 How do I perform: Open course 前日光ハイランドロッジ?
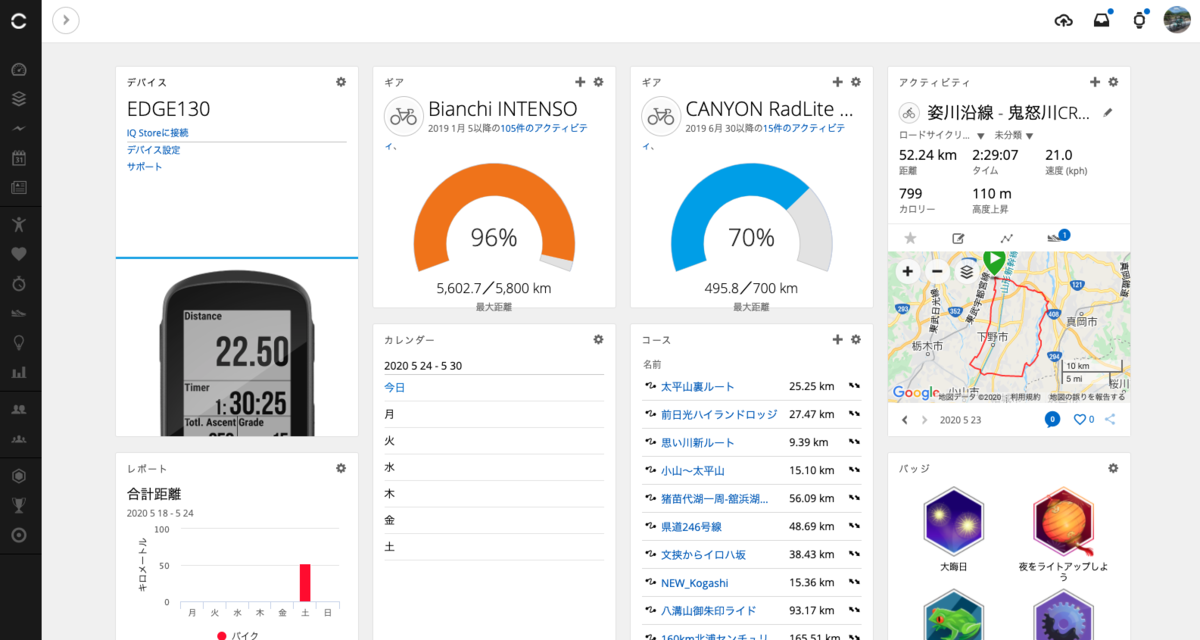tap(719, 414)
